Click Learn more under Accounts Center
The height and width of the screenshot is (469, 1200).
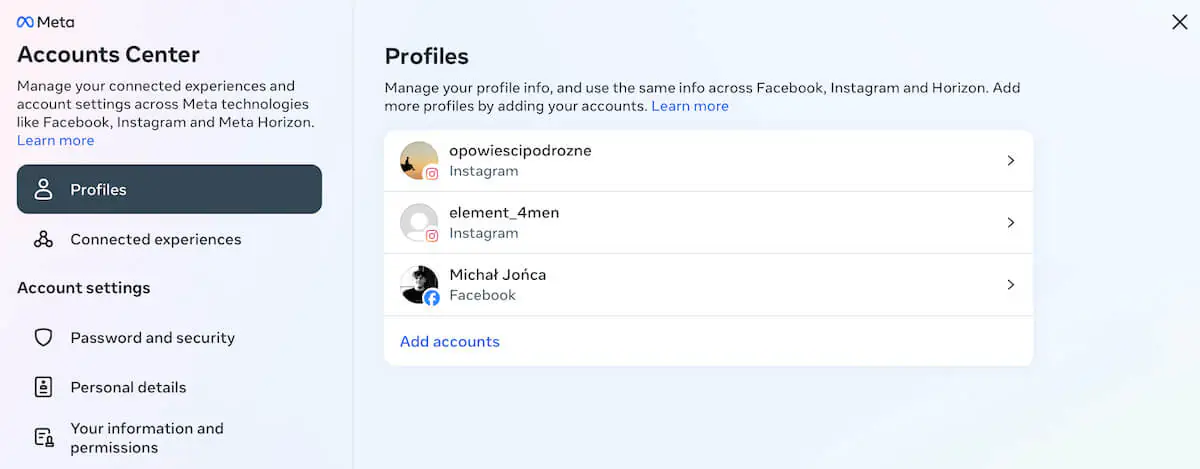click(56, 141)
